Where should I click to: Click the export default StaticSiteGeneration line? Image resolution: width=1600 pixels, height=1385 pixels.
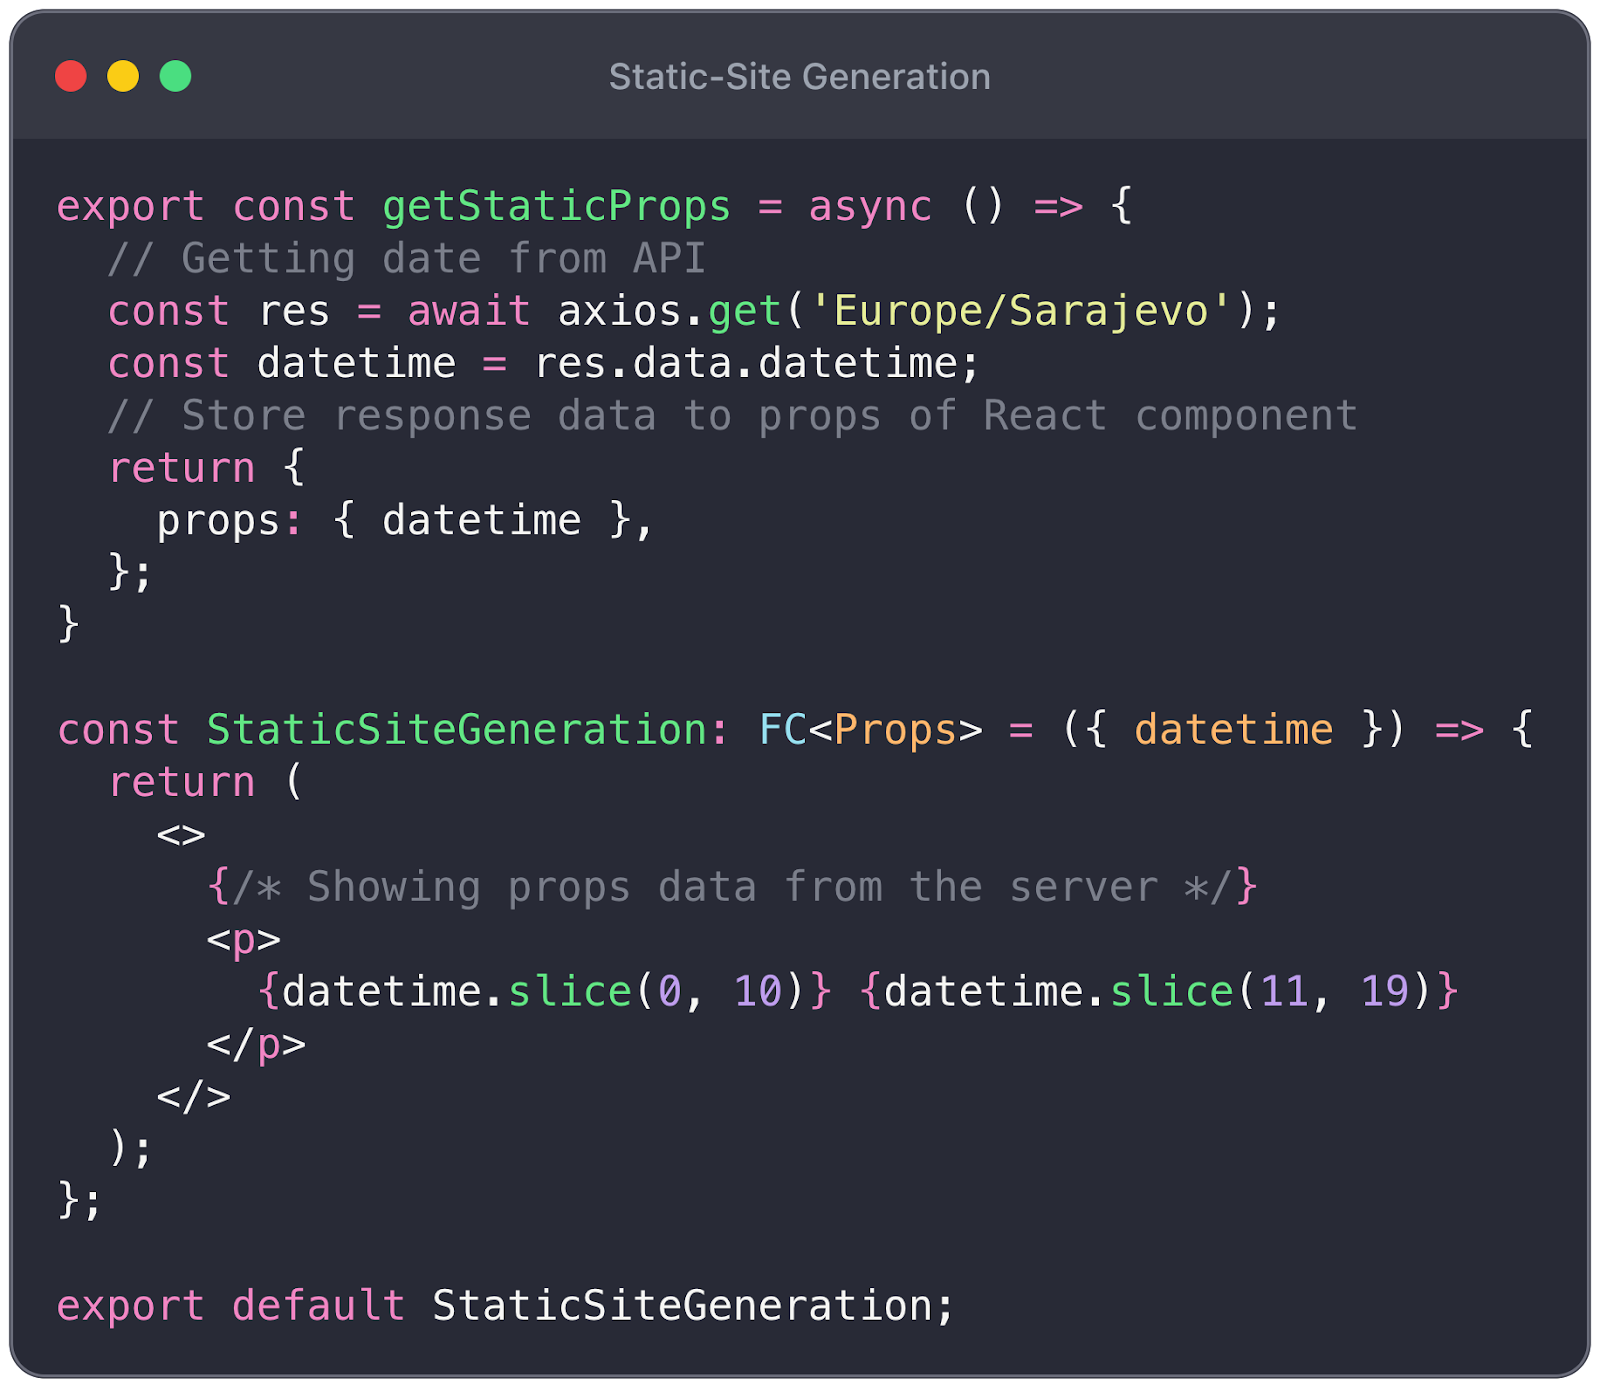click(x=506, y=1306)
